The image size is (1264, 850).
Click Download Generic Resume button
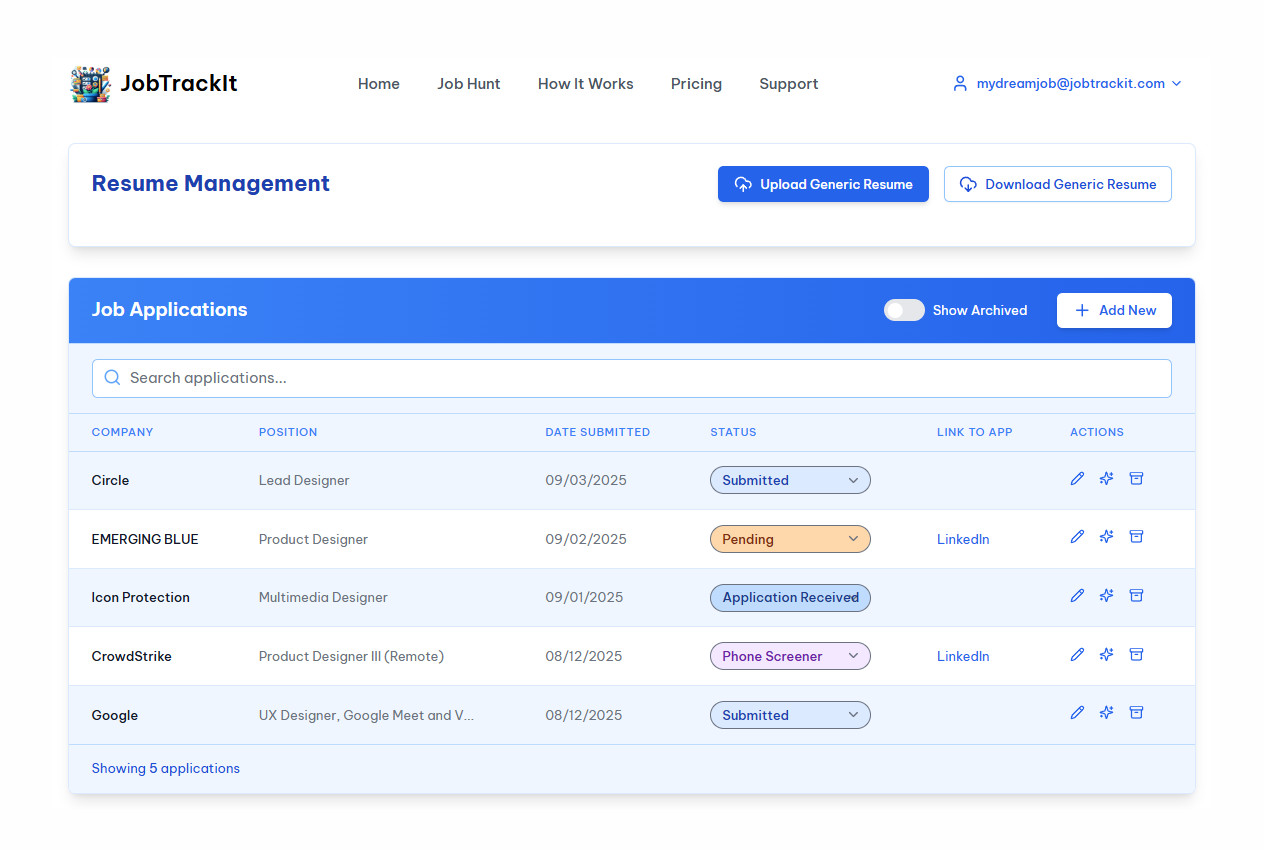[x=1058, y=184]
